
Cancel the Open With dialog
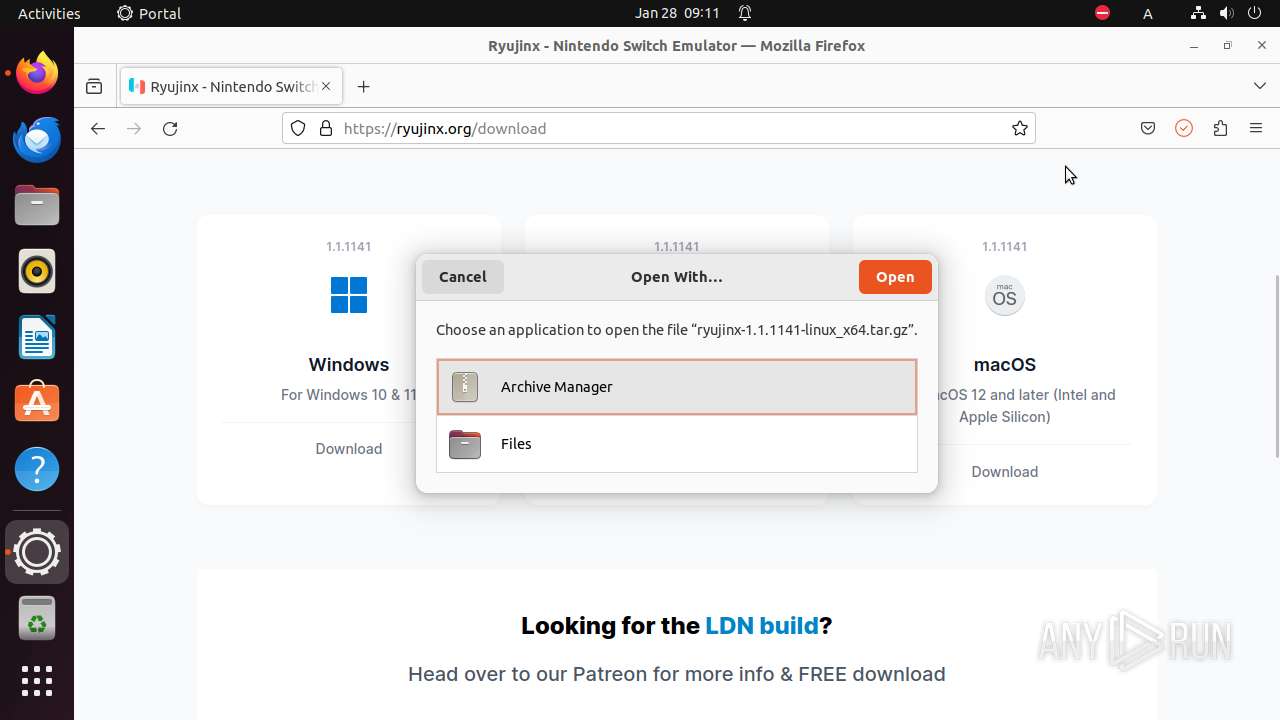click(x=463, y=277)
